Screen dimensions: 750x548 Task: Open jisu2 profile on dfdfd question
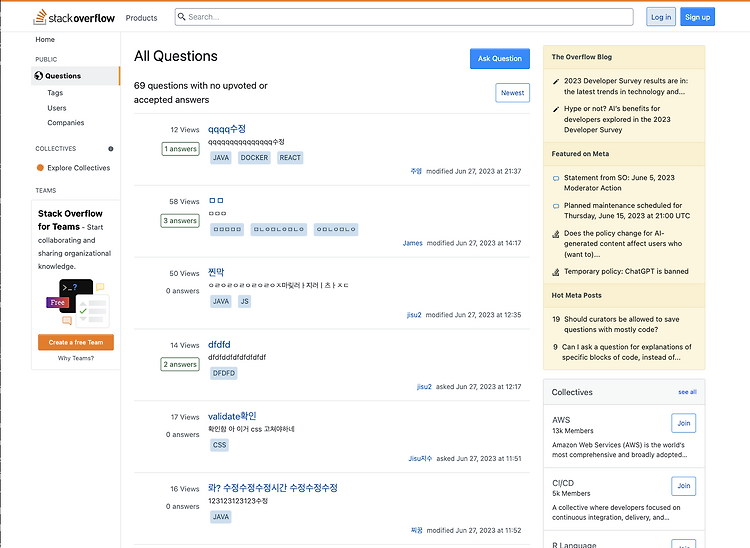click(424, 387)
